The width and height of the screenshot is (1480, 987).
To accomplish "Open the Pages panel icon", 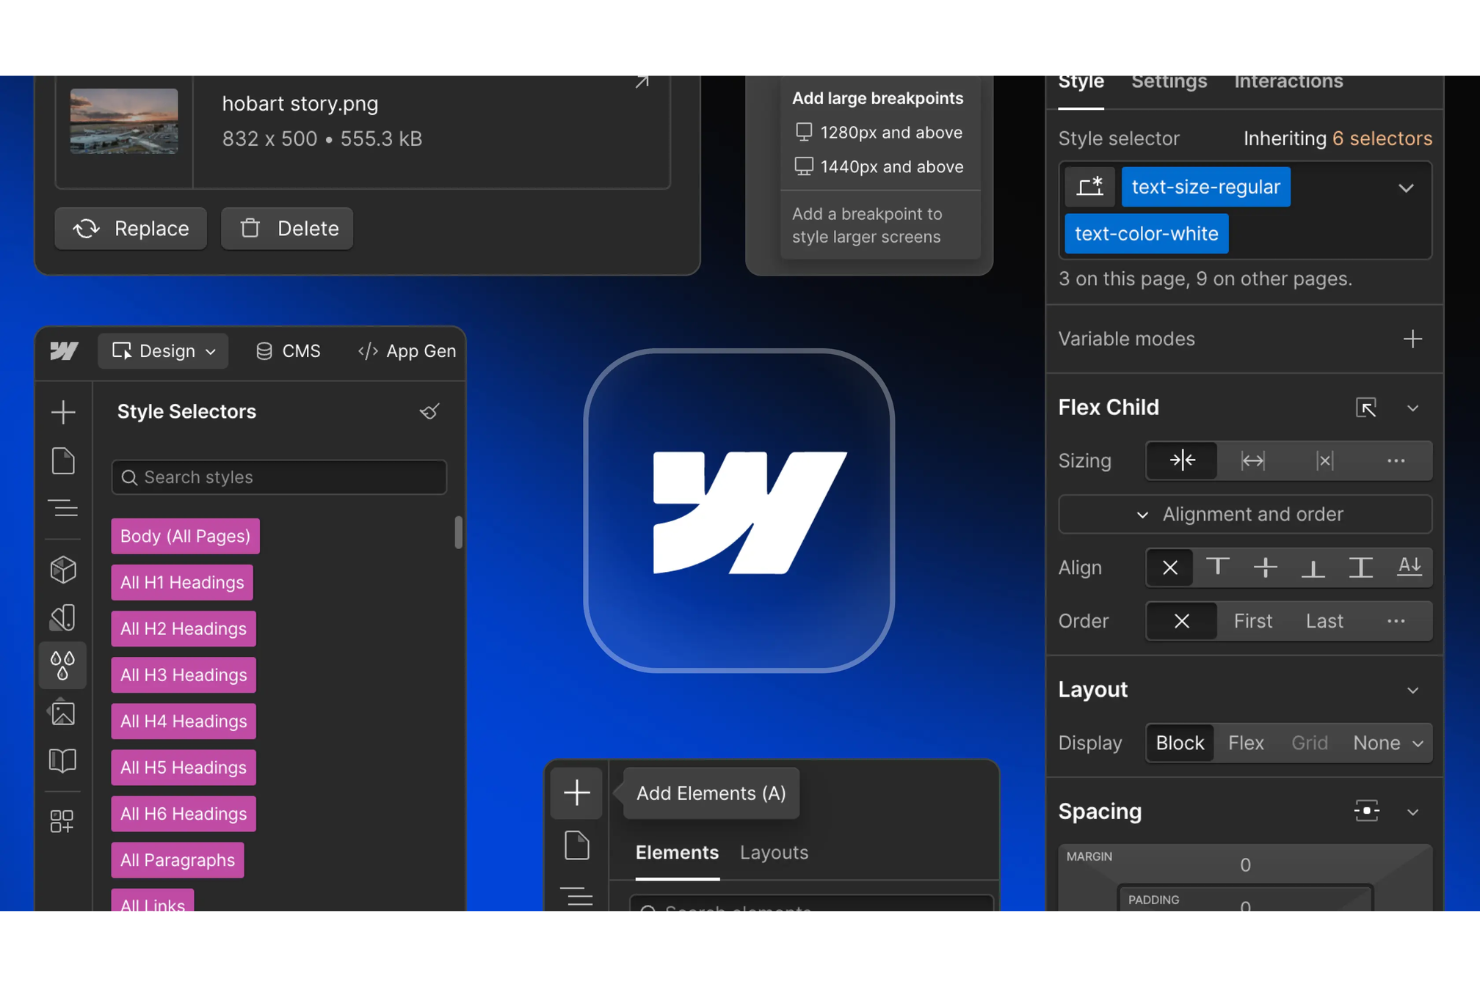I will click(63, 460).
